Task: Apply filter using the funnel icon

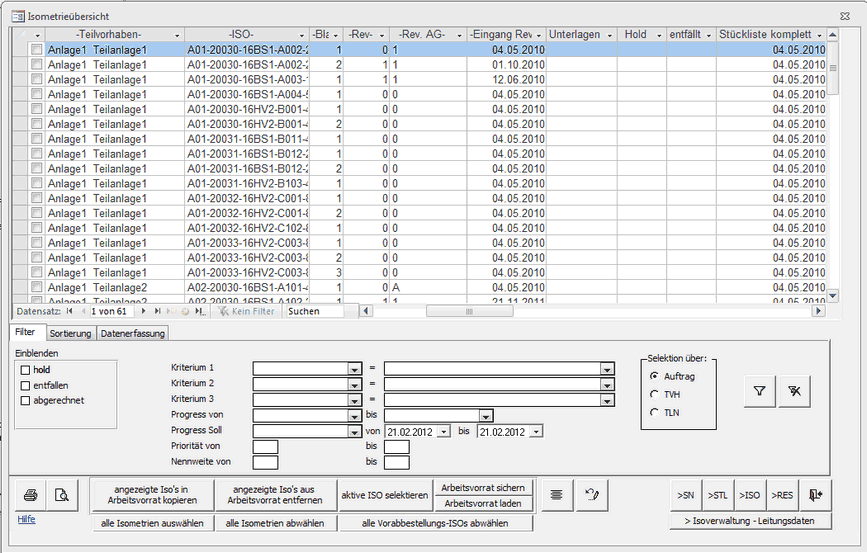Action: (759, 392)
